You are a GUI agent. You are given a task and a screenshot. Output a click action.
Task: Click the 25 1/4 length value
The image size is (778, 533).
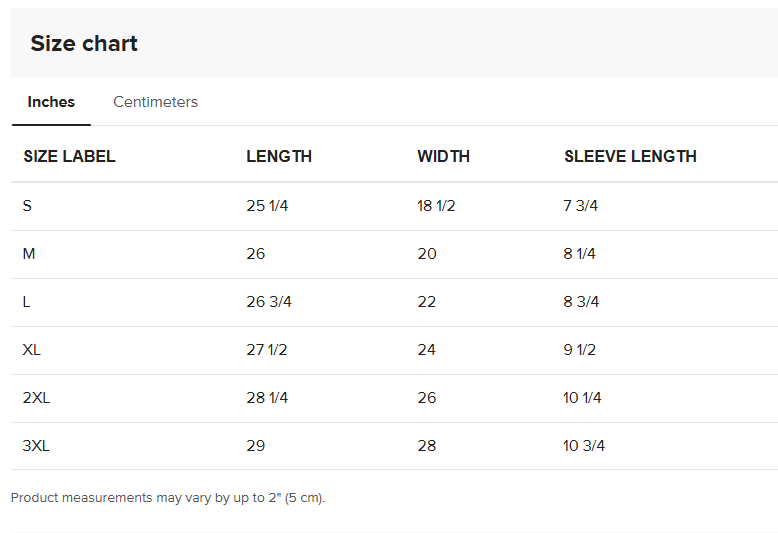(267, 206)
